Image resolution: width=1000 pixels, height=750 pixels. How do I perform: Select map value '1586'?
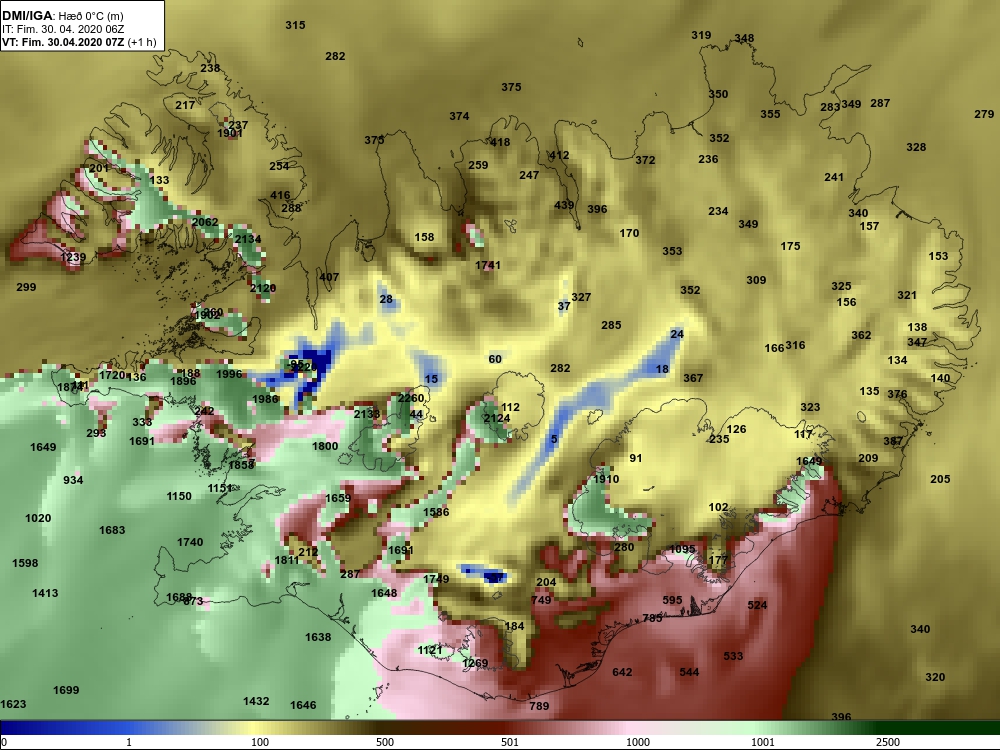click(x=436, y=512)
